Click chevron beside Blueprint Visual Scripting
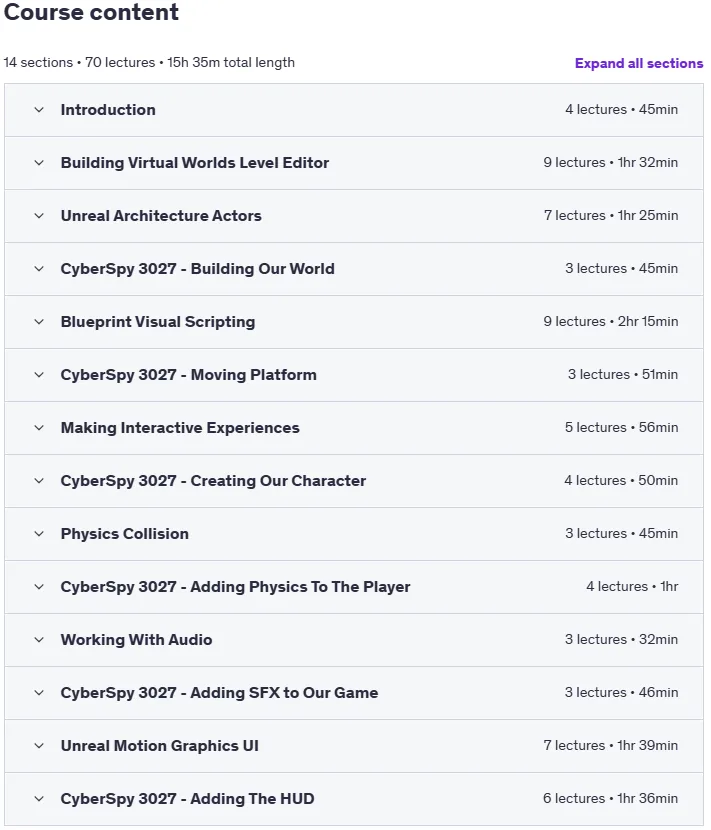 tap(39, 322)
